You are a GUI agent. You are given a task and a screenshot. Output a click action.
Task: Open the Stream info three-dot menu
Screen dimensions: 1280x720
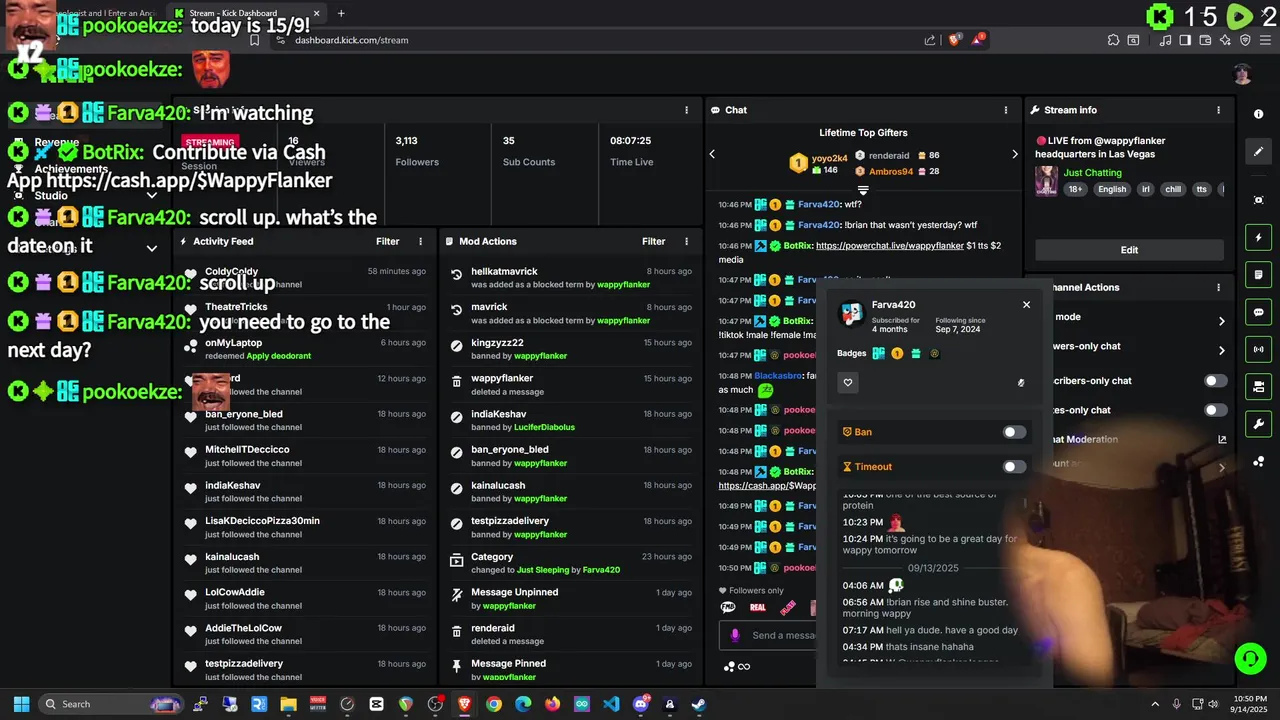[1218, 110]
